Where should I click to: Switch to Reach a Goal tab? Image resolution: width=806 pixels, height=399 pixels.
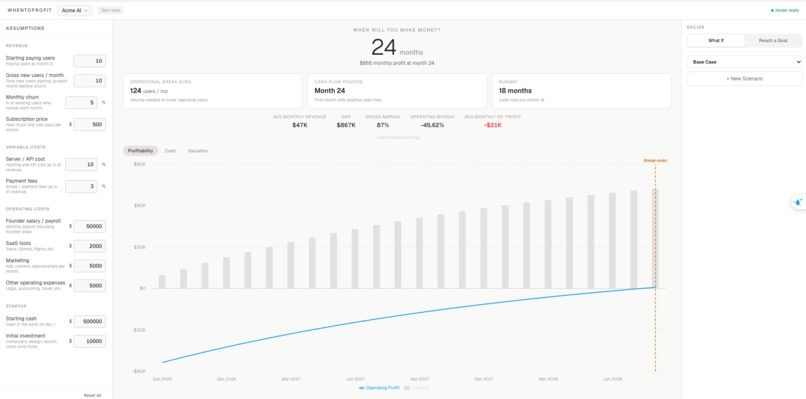coord(773,40)
